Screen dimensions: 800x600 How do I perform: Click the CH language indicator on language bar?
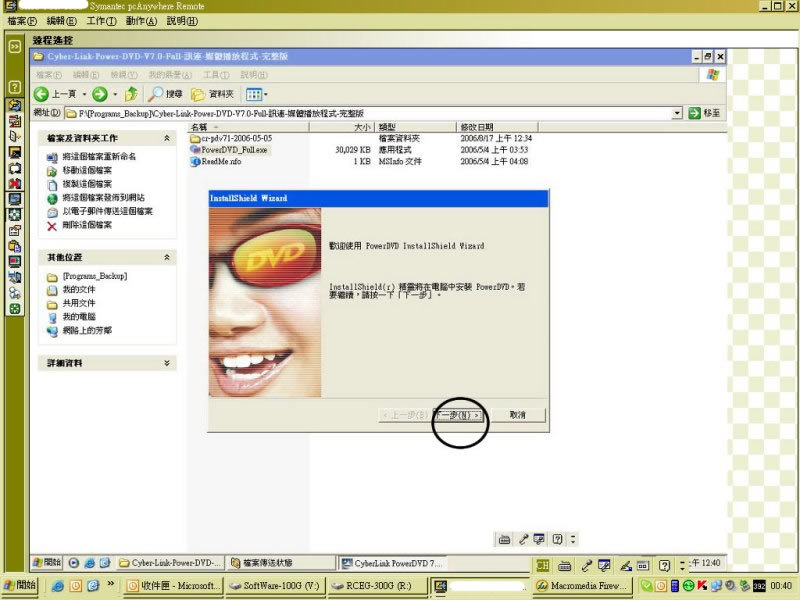pyautogui.click(x=542, y=565)
